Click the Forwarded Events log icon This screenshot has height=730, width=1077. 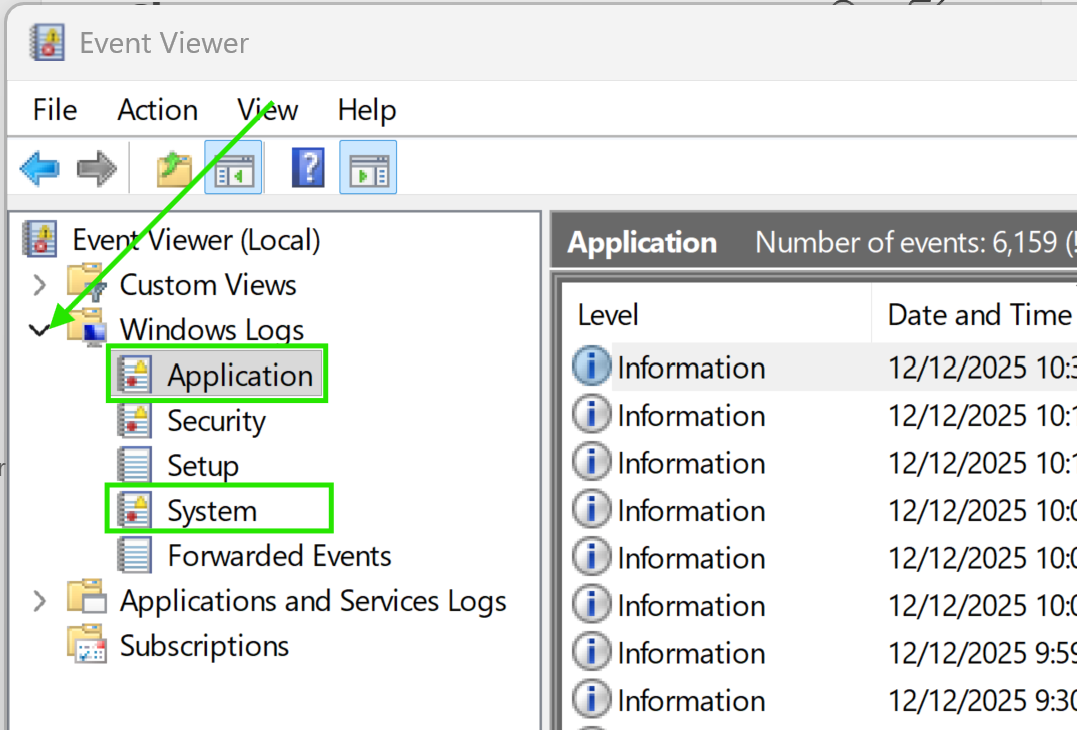[135, 555]
